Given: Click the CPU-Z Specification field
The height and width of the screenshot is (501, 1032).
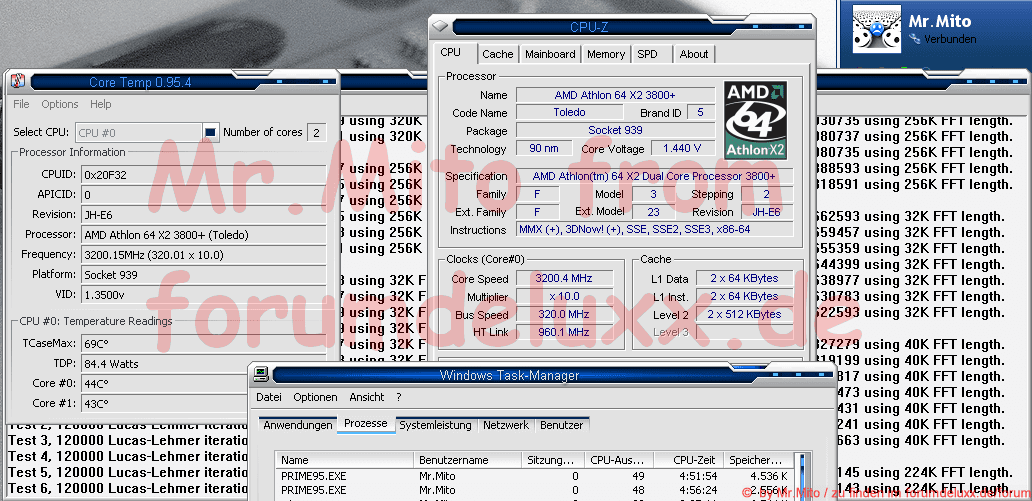Looking at the screenshot, I should tap(655, 176).
